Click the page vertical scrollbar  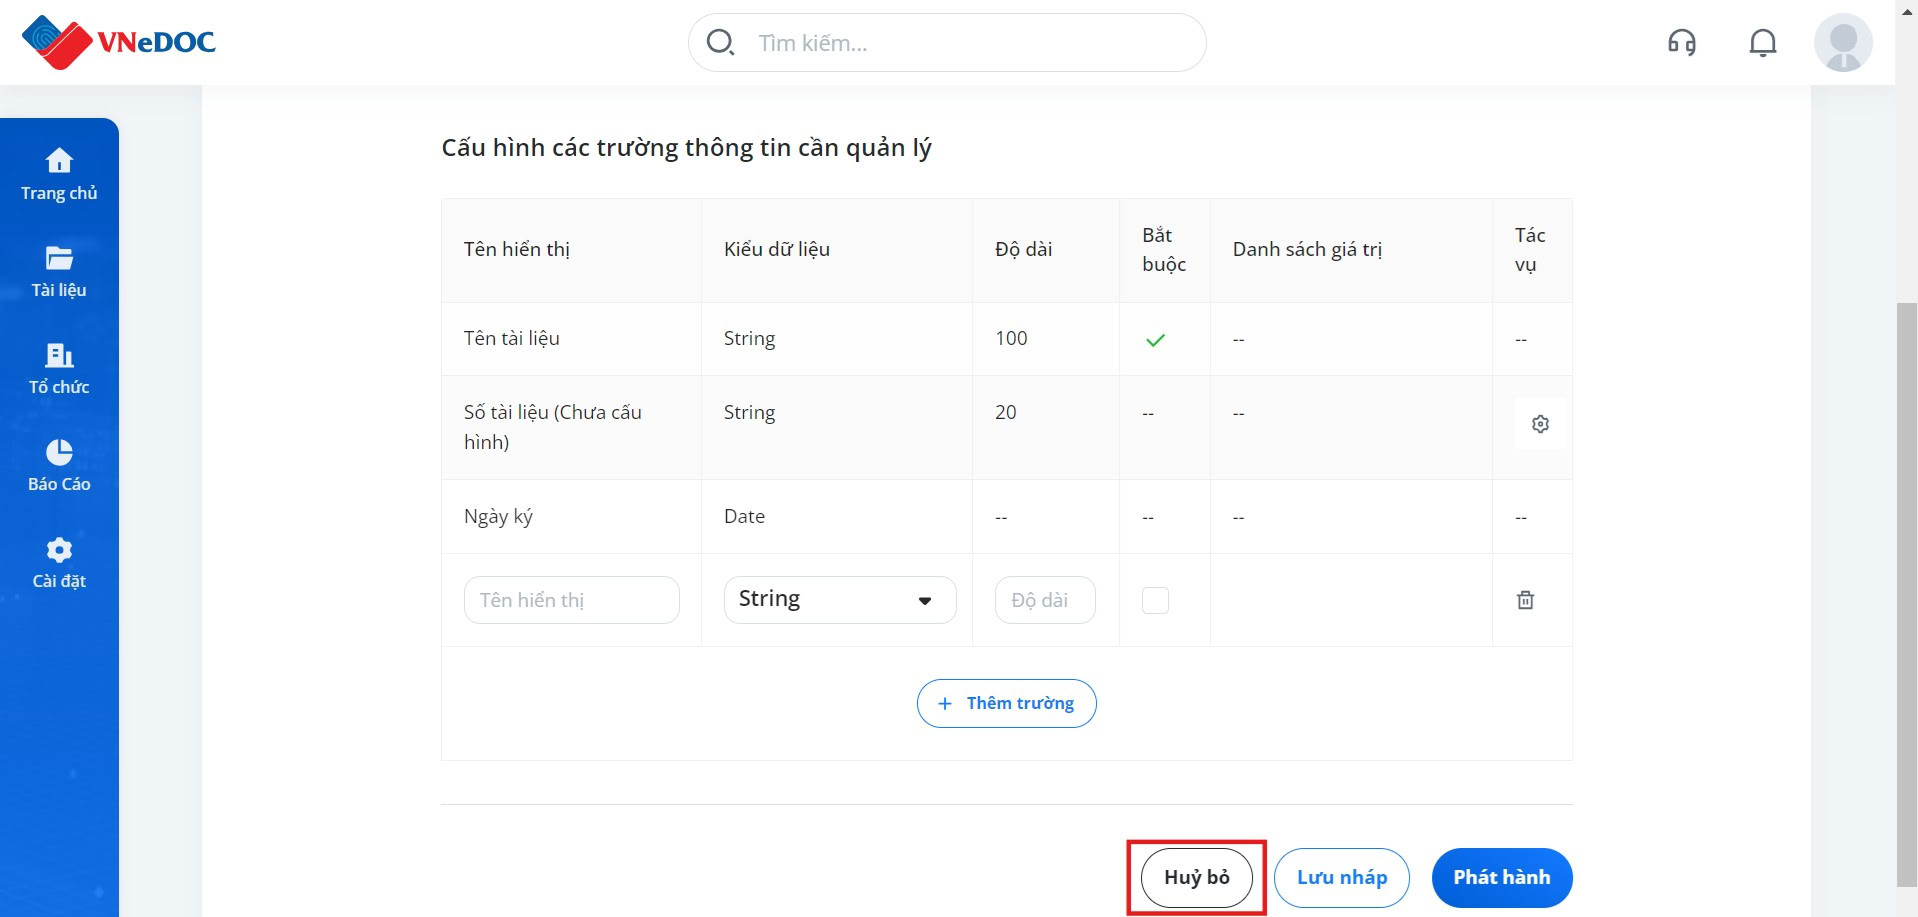pyautogui.click(x=1907, y=594)
